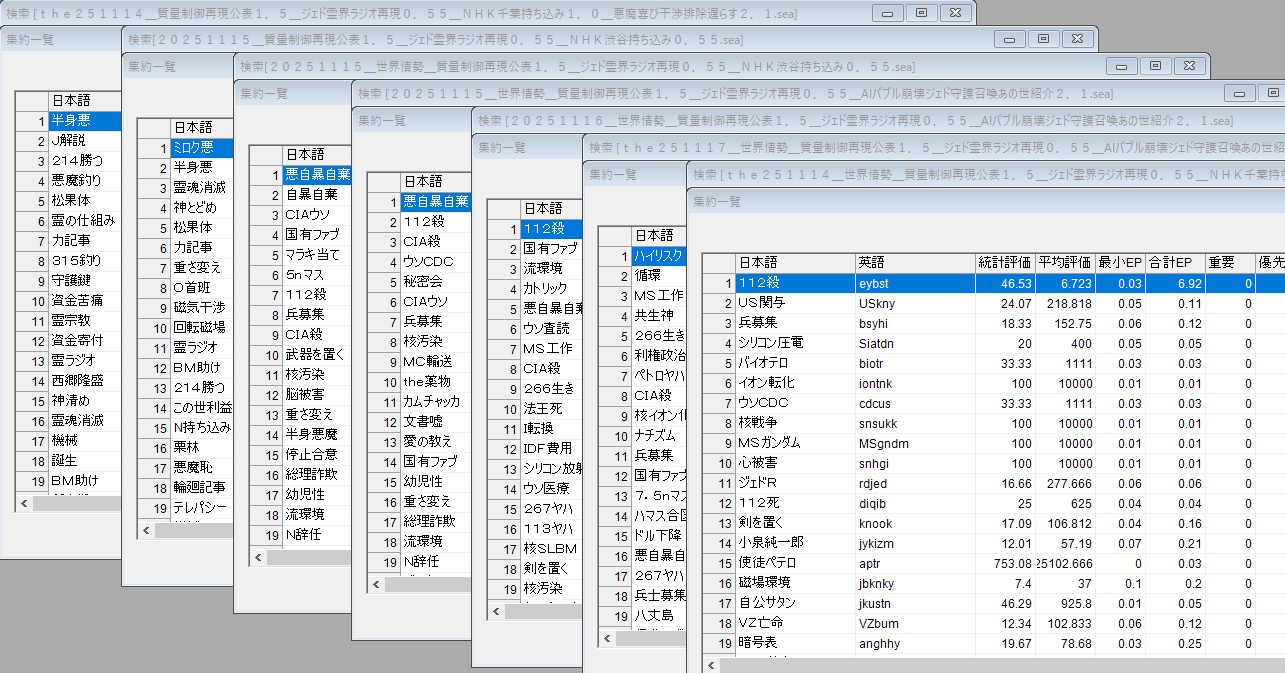Viewport: 1285px width, 673px height.
Task: Minimize the third window from the back
Action: [x=1122, y=66]
